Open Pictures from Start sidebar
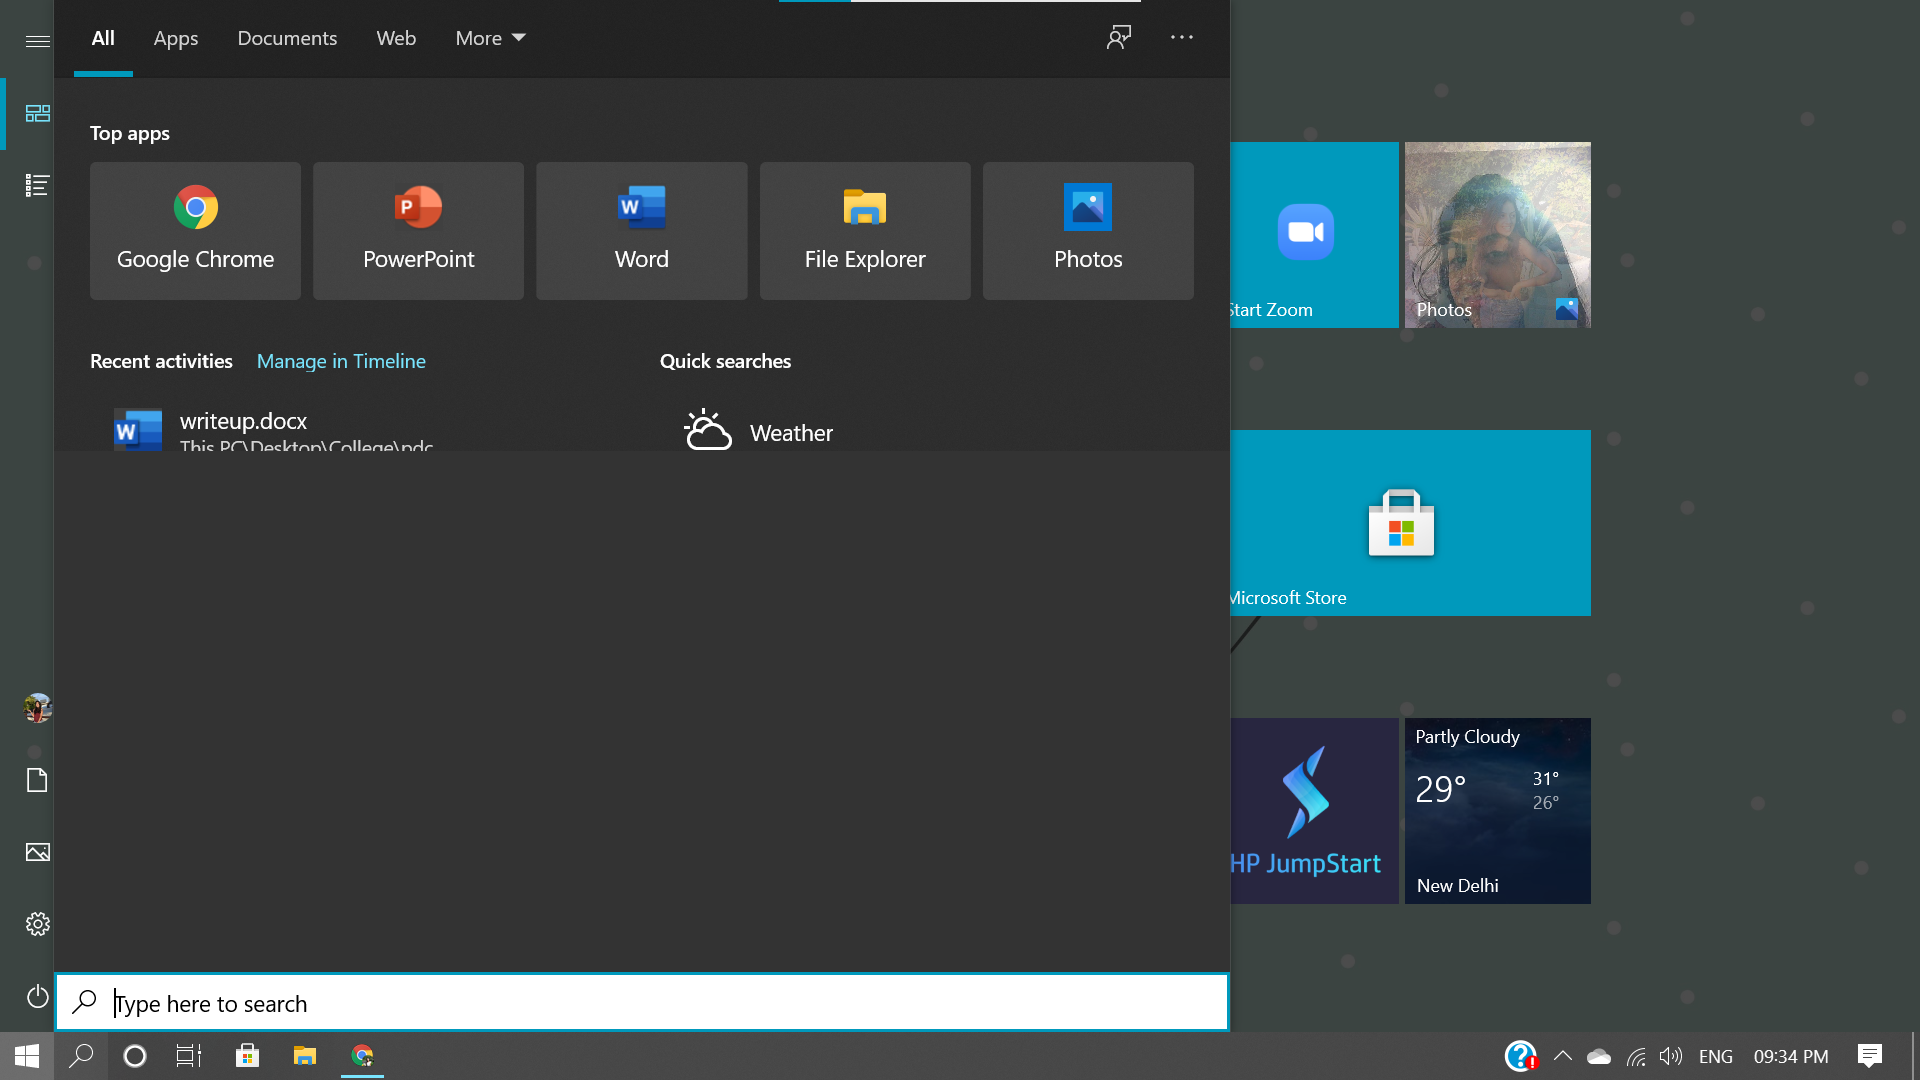Screen dimensions: 1920x1080 point(37,852)
